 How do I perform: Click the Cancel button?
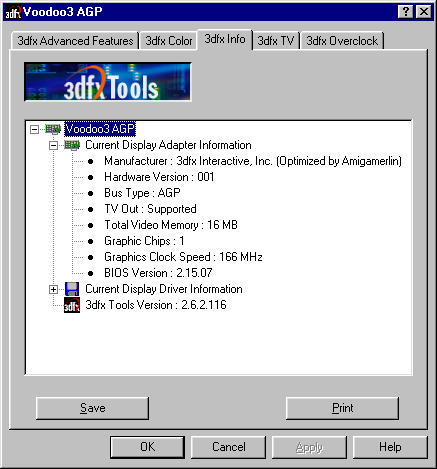(229, 447)
